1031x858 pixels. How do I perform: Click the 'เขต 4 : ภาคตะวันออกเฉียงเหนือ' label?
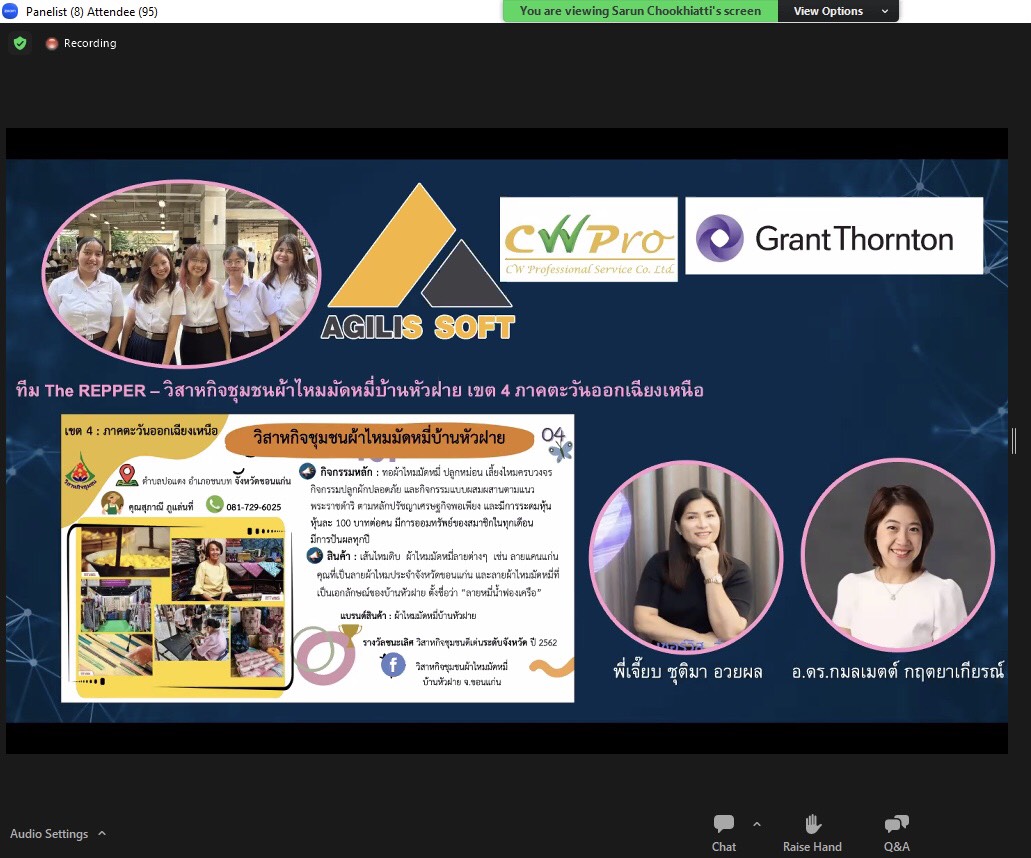(x=141, y=431)
